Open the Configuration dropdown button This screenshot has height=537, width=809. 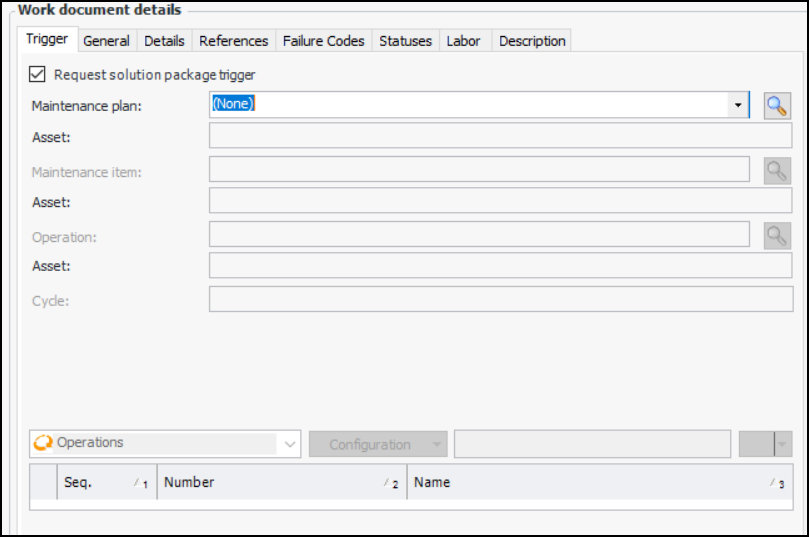pyautogui.click(x=378, y=444)
